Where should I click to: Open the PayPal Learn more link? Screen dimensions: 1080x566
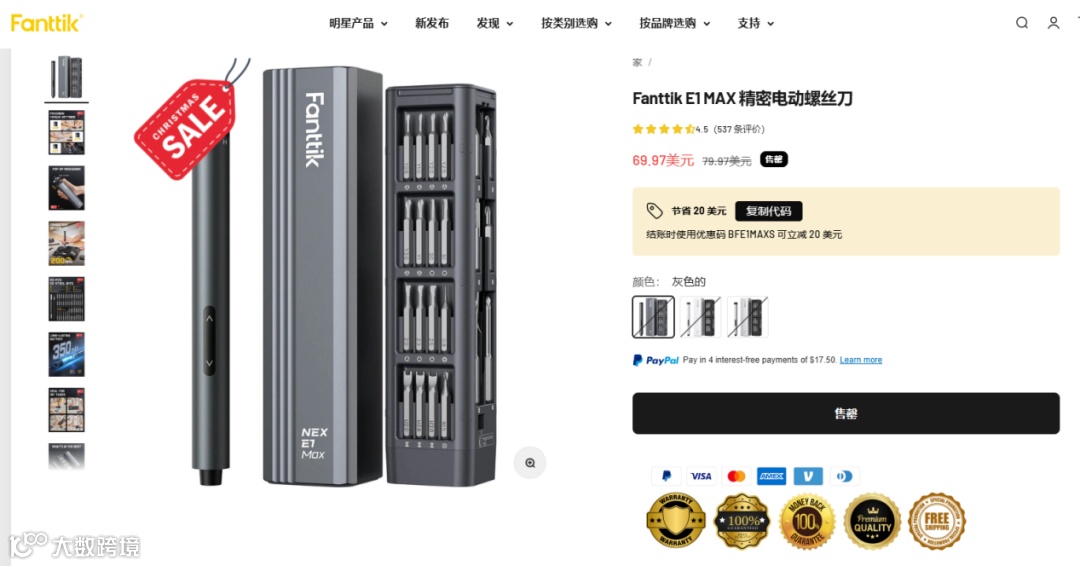point(860,360)
